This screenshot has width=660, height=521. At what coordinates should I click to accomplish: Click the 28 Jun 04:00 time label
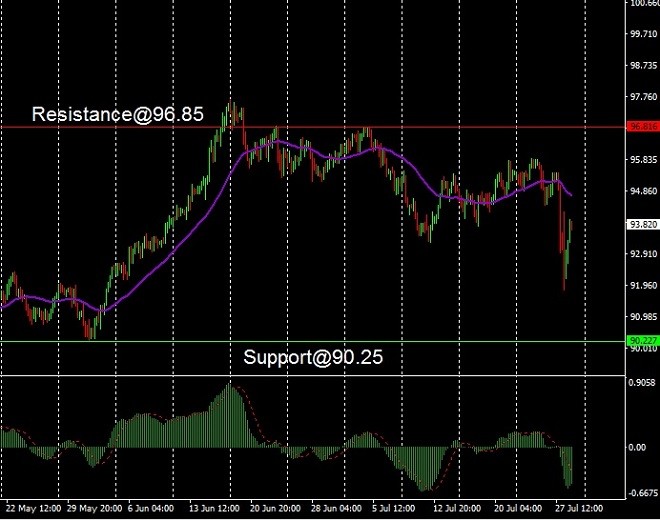click(336, 508)
